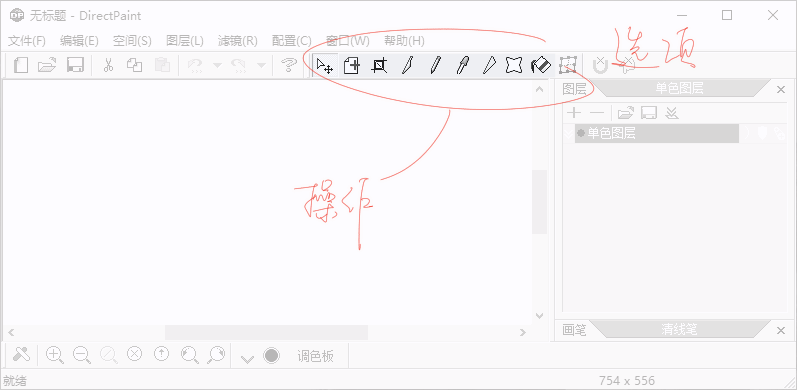Select the Paint bucket fill tool
The height and width of the screenshot is (390, 797).
(x=541, y=66)
